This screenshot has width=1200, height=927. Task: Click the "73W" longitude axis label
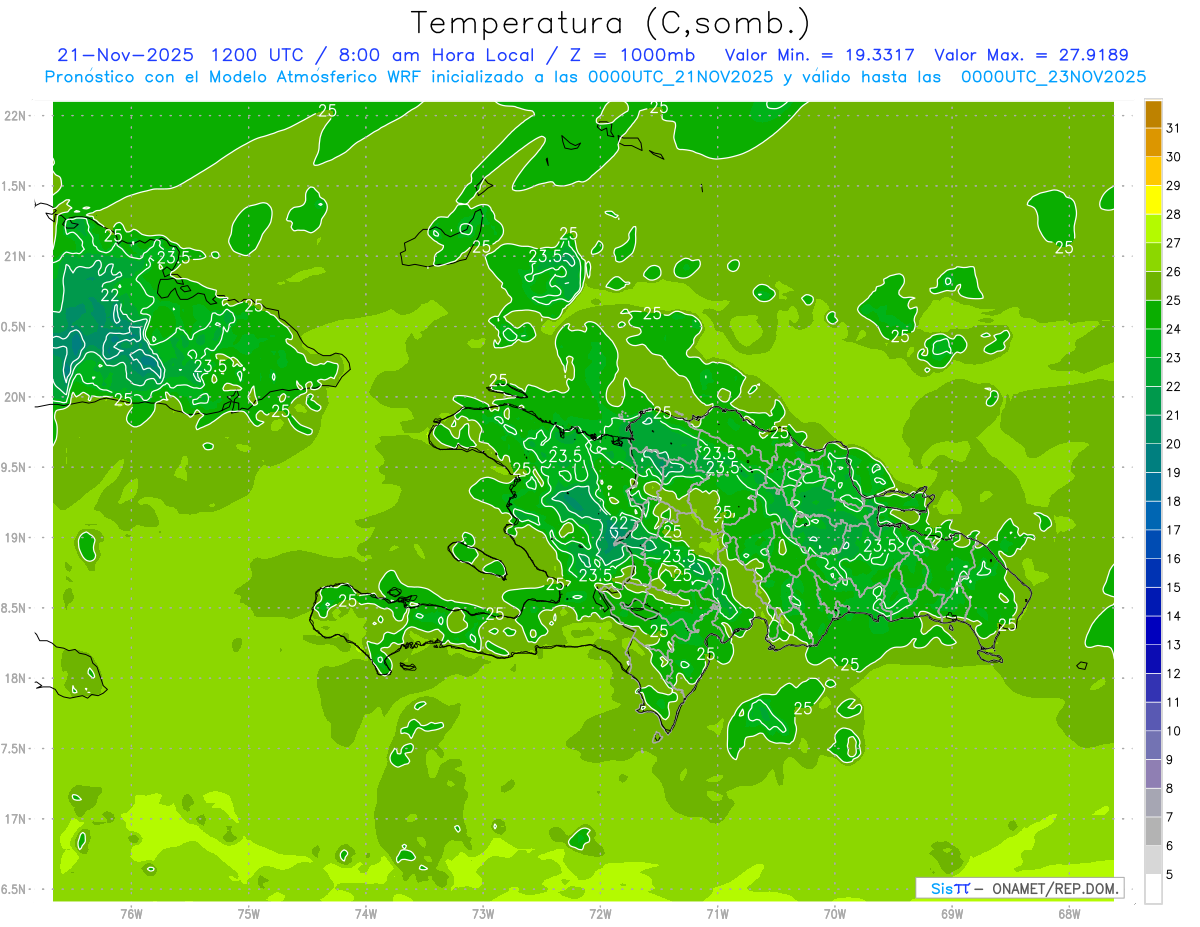tap(483, 914)
